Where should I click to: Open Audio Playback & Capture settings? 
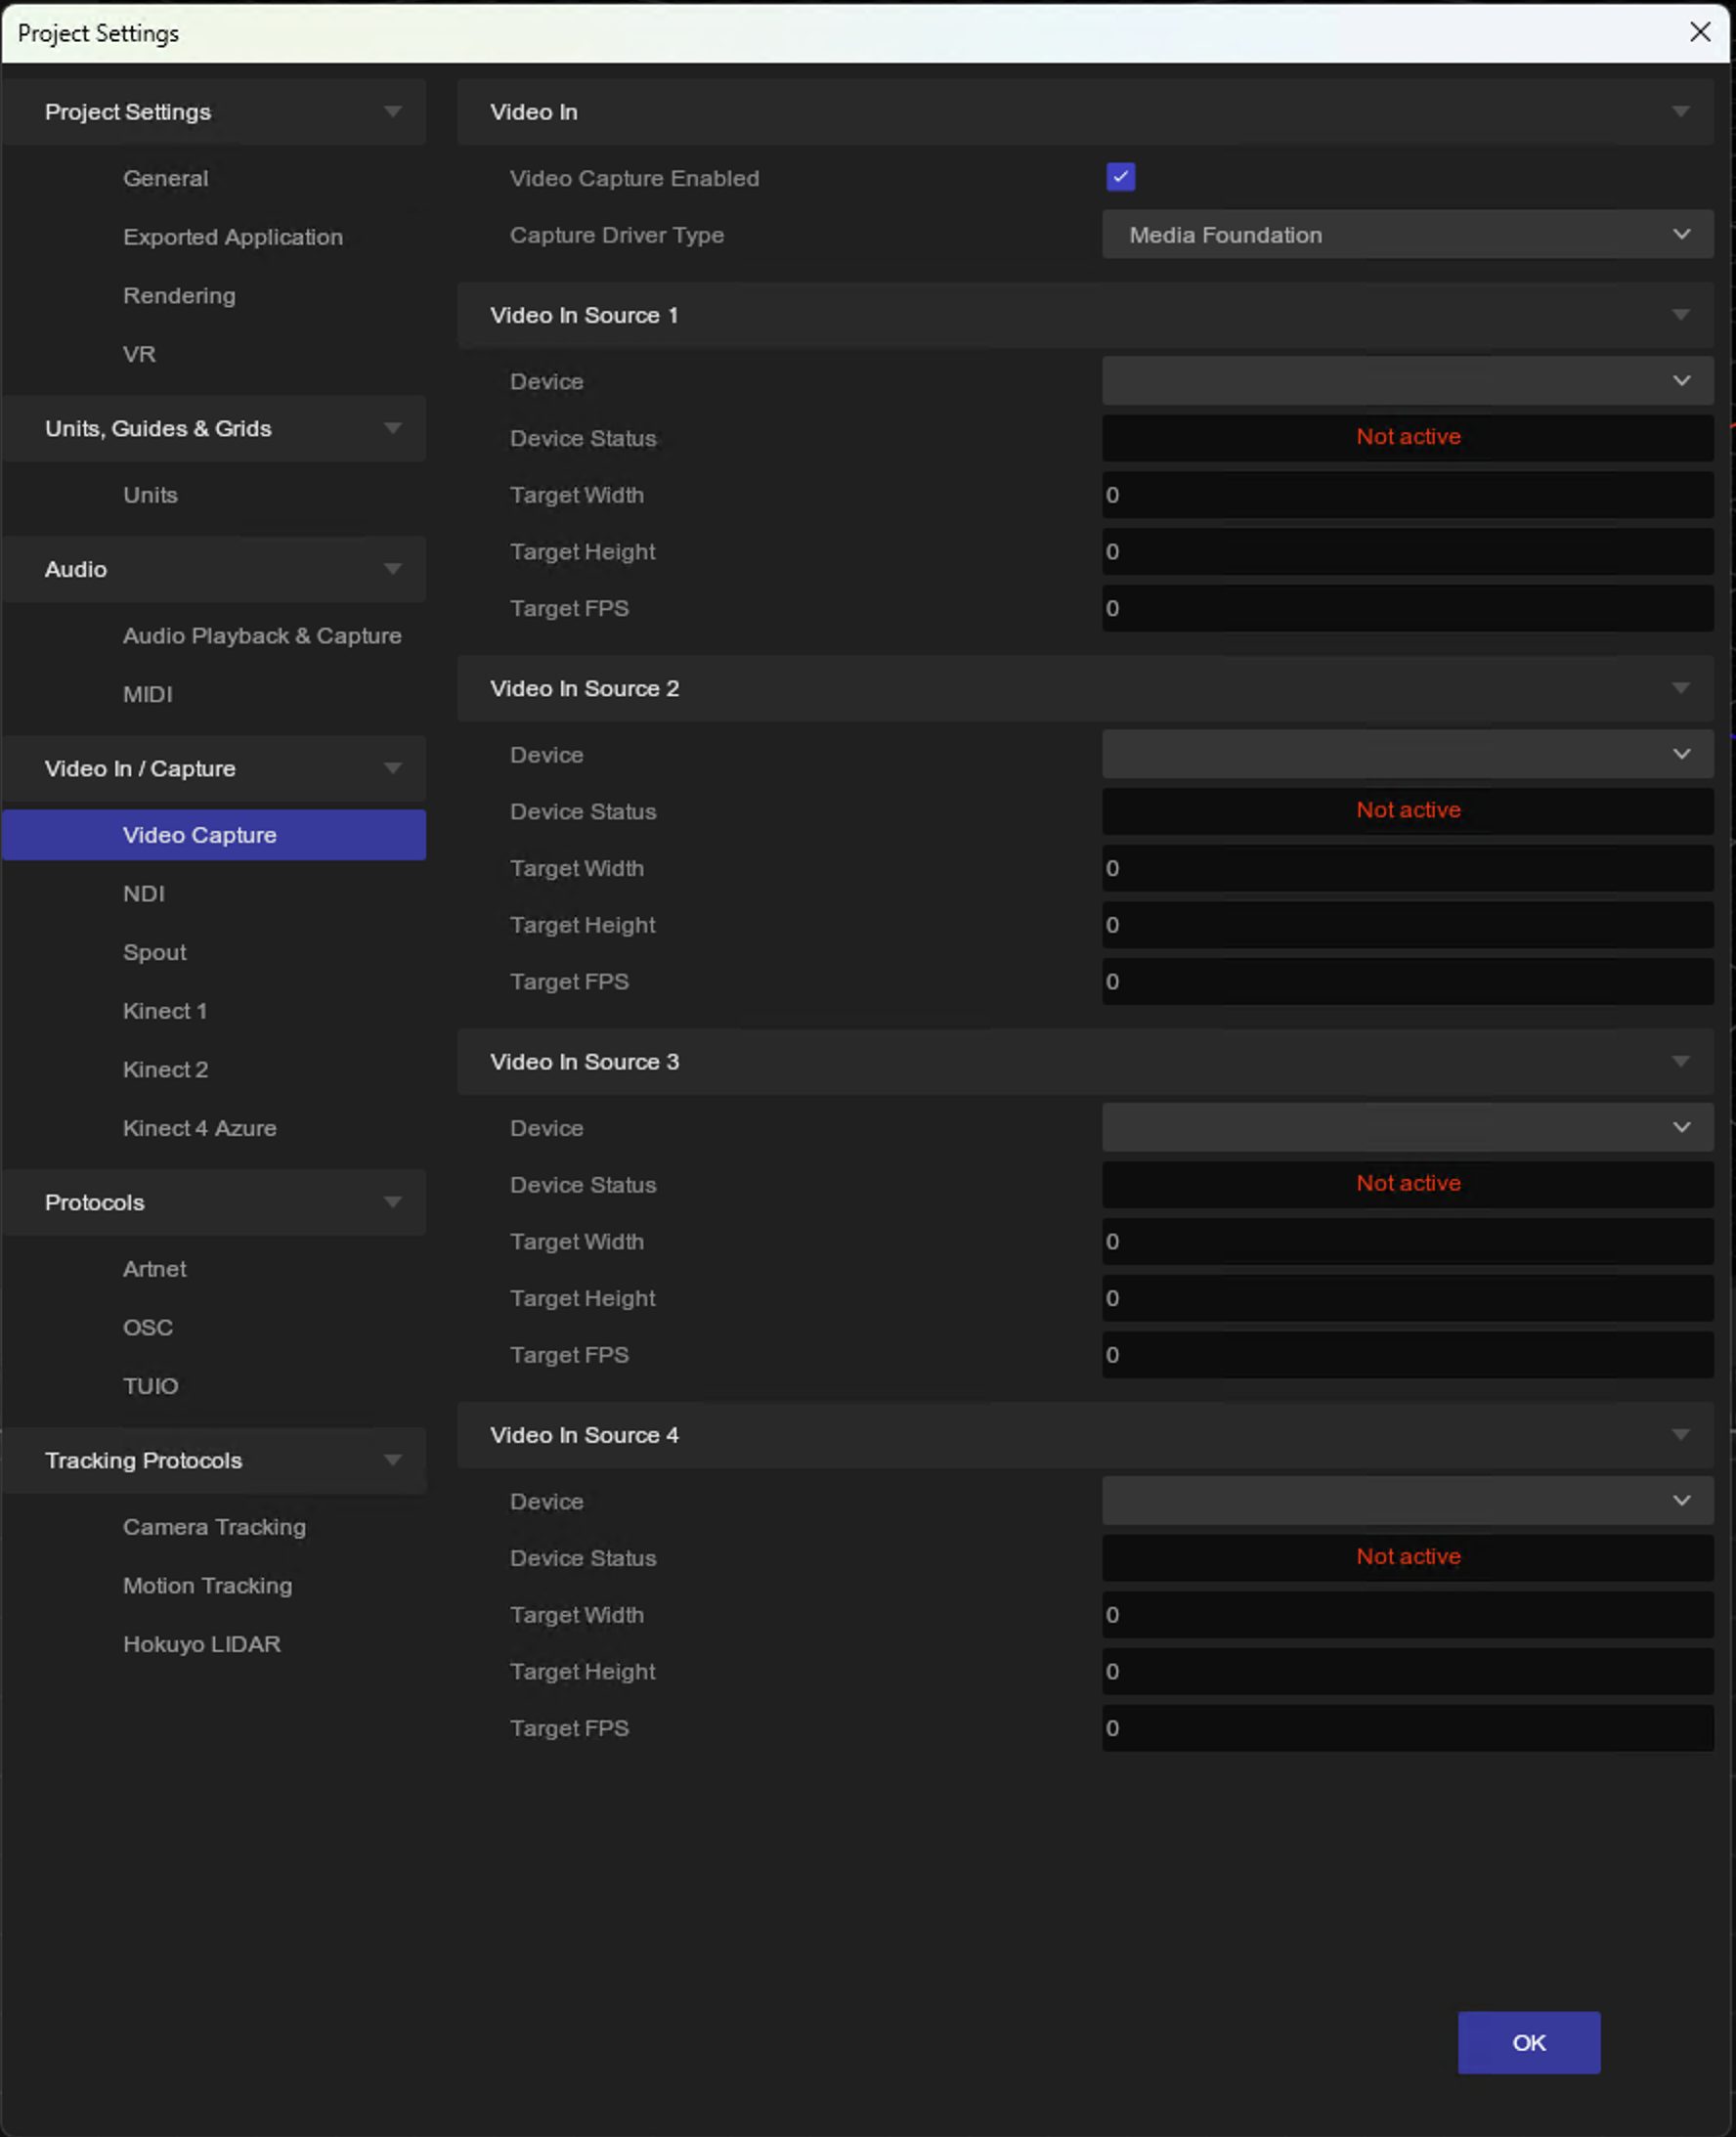coord(262,635)
